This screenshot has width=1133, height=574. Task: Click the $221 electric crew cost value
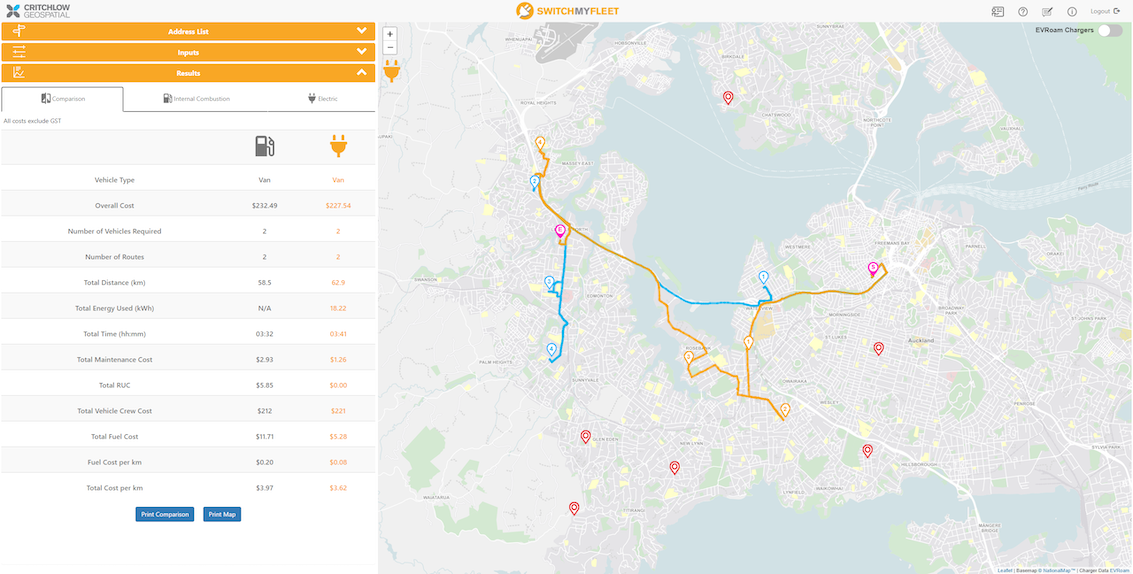click(338, 411)
